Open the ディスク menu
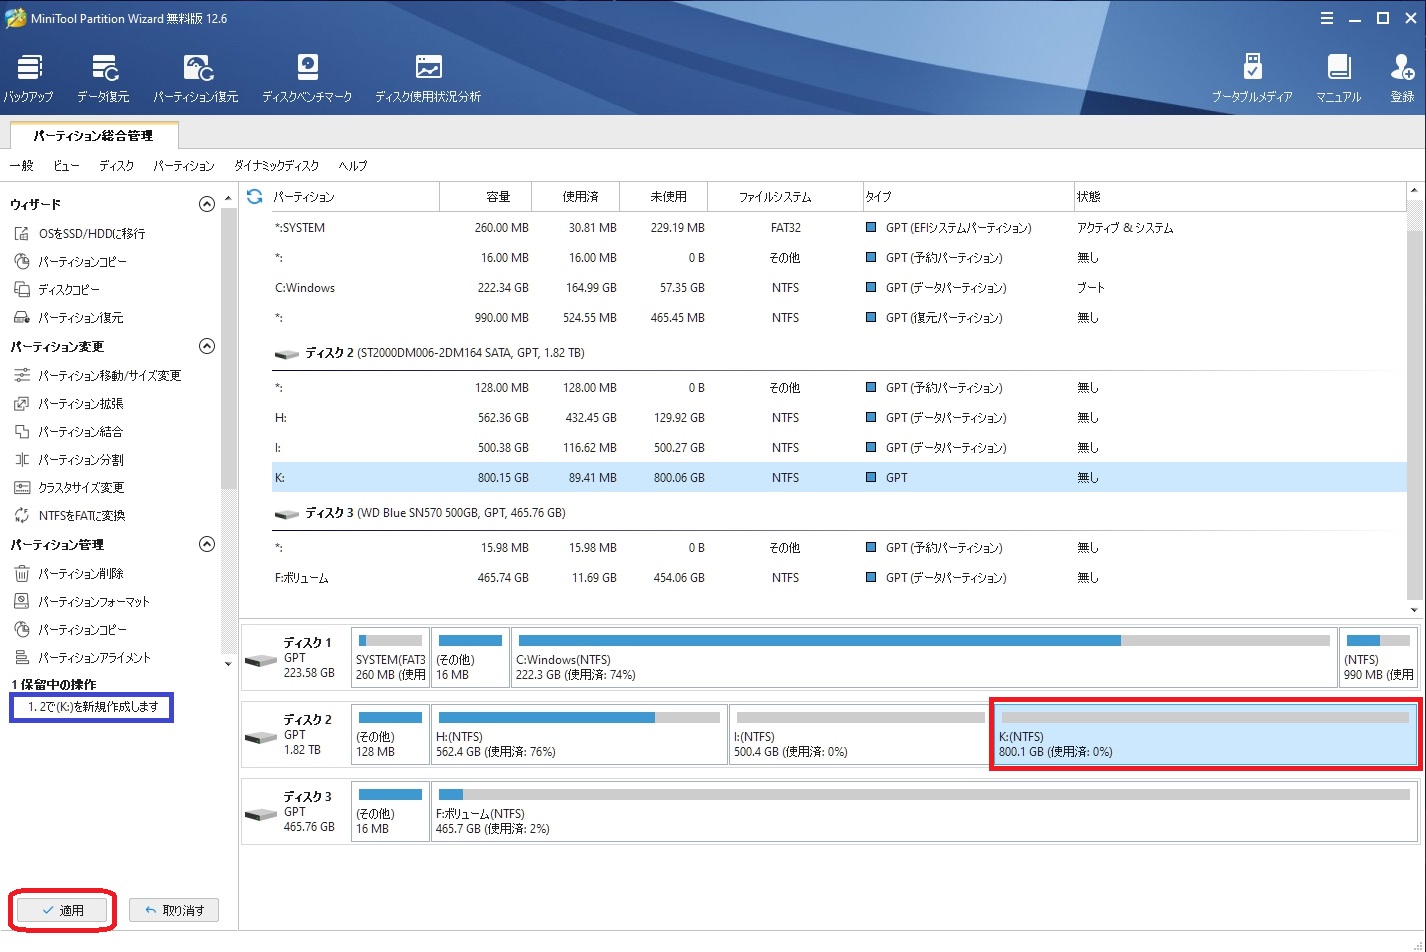 click(x=116, y=165)
